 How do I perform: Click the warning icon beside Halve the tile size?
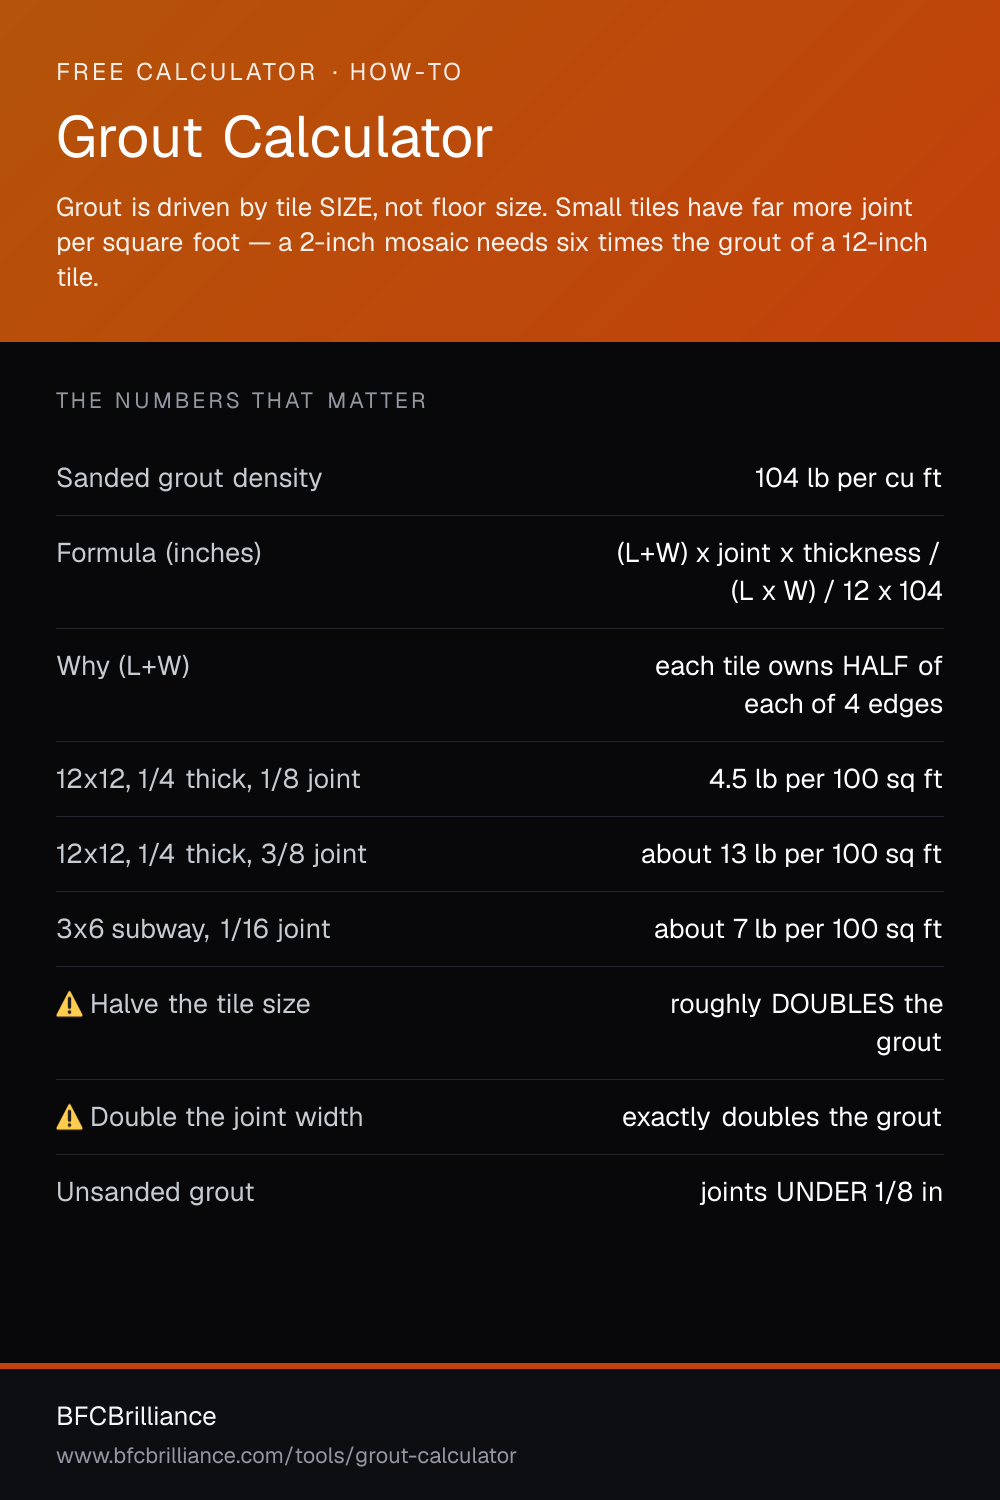pyautogui.click(x=70, y=1004)
